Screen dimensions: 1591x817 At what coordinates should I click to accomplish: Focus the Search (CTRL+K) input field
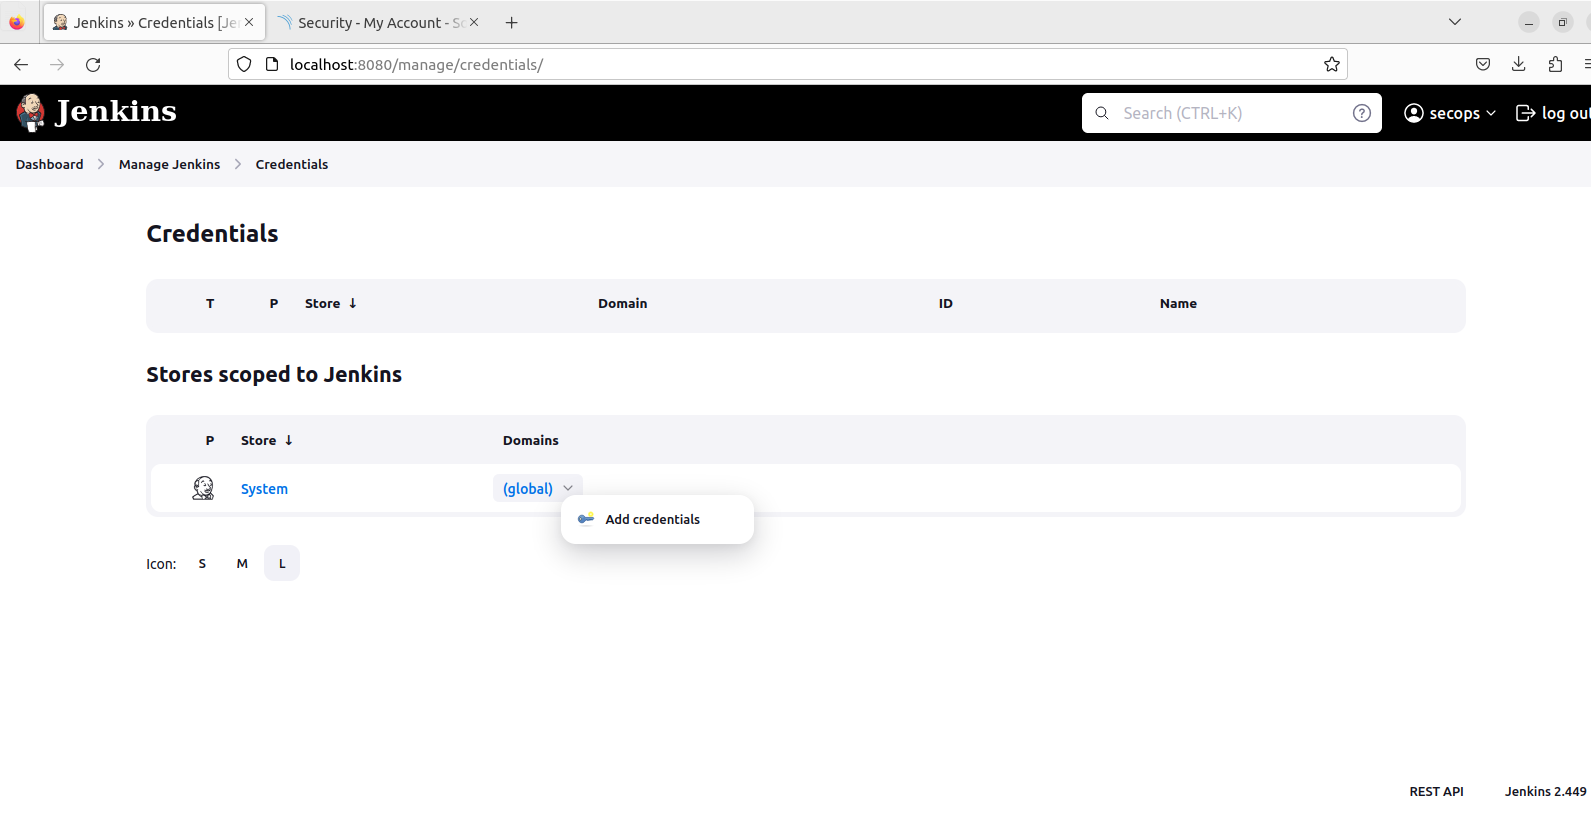[x=1232, y=113]
